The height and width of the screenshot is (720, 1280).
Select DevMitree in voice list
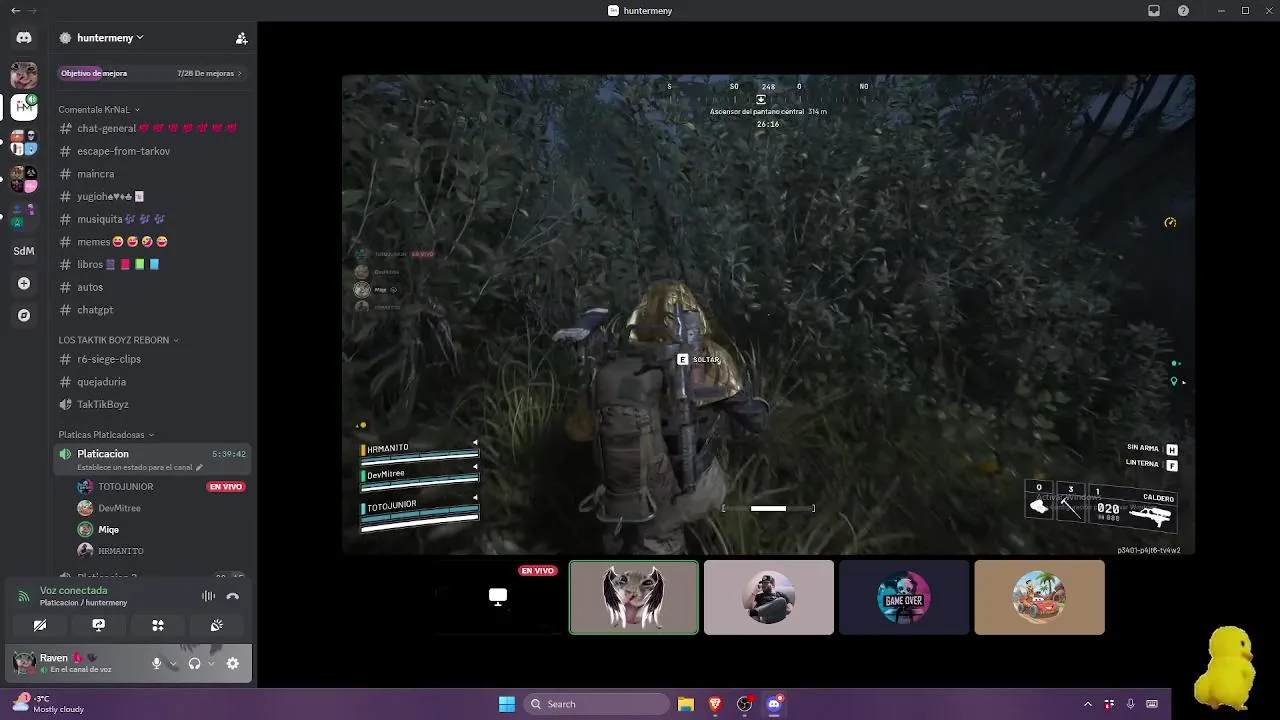point(162,508)
